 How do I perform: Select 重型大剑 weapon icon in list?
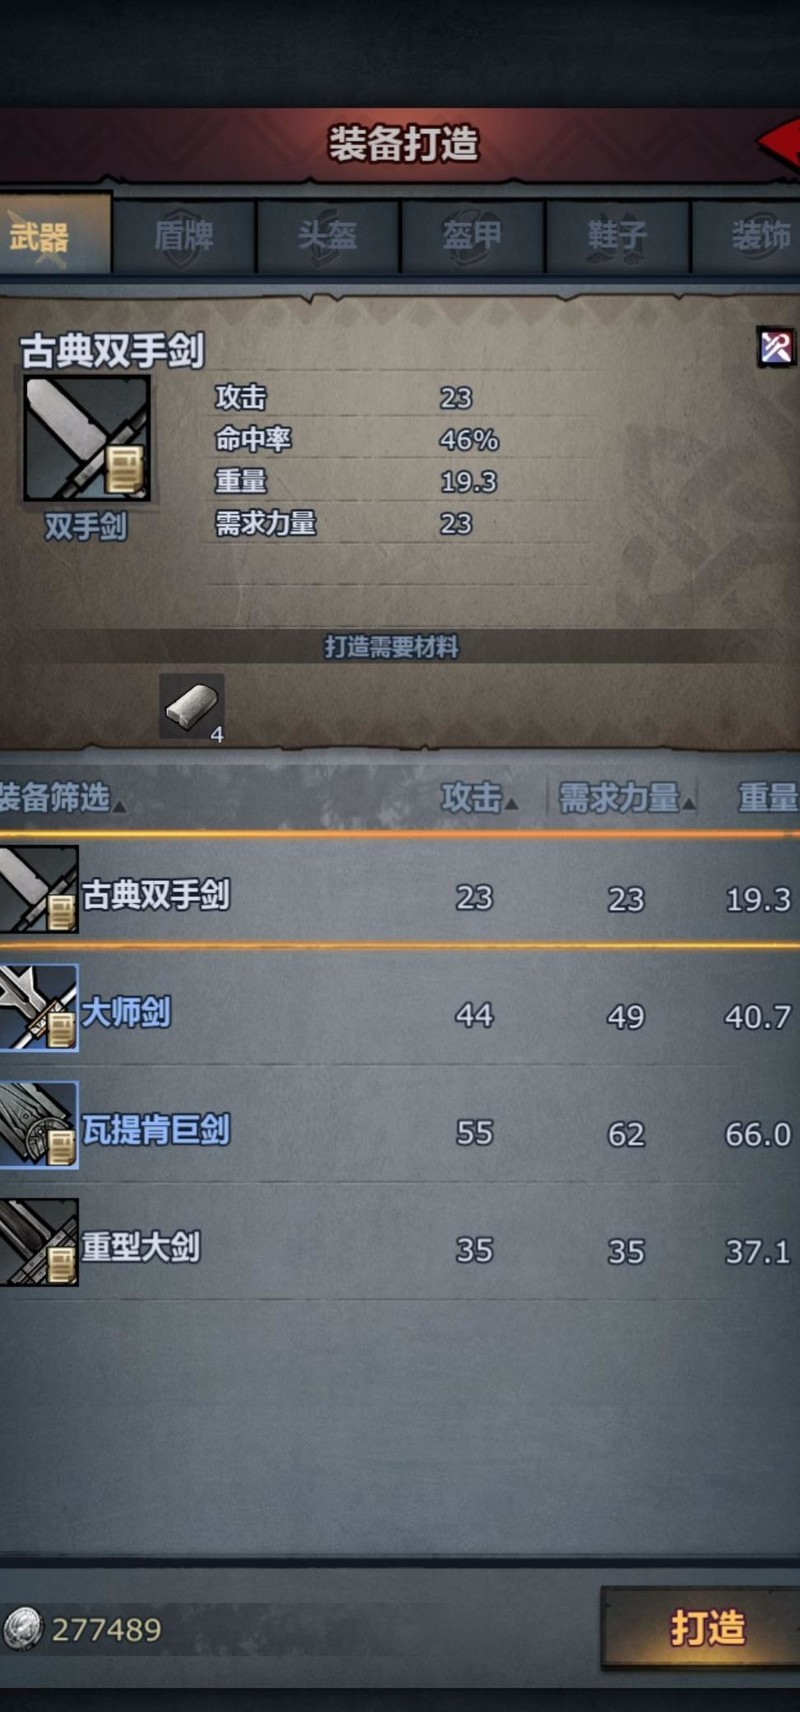pyautogui.click(x=39, y=1241)
